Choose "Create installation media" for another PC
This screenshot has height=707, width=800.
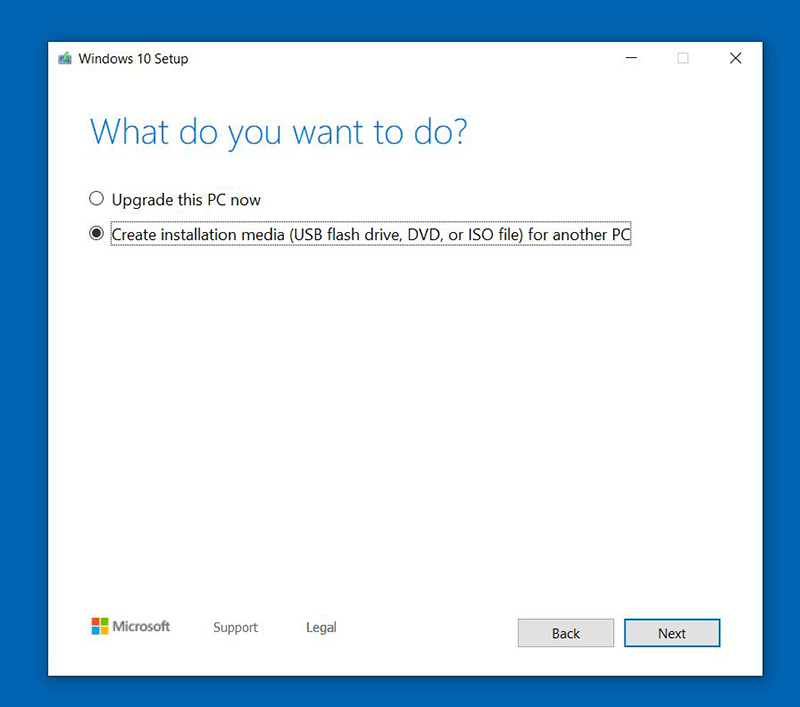[97, 233]
